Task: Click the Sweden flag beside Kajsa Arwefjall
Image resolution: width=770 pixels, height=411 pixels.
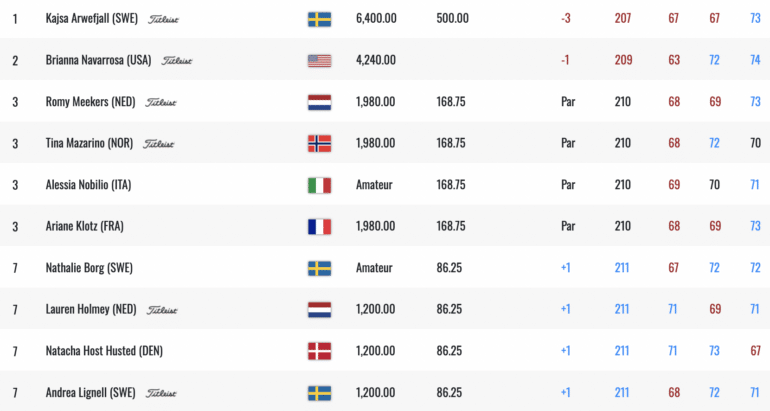Action: click(x=319, y=19)
